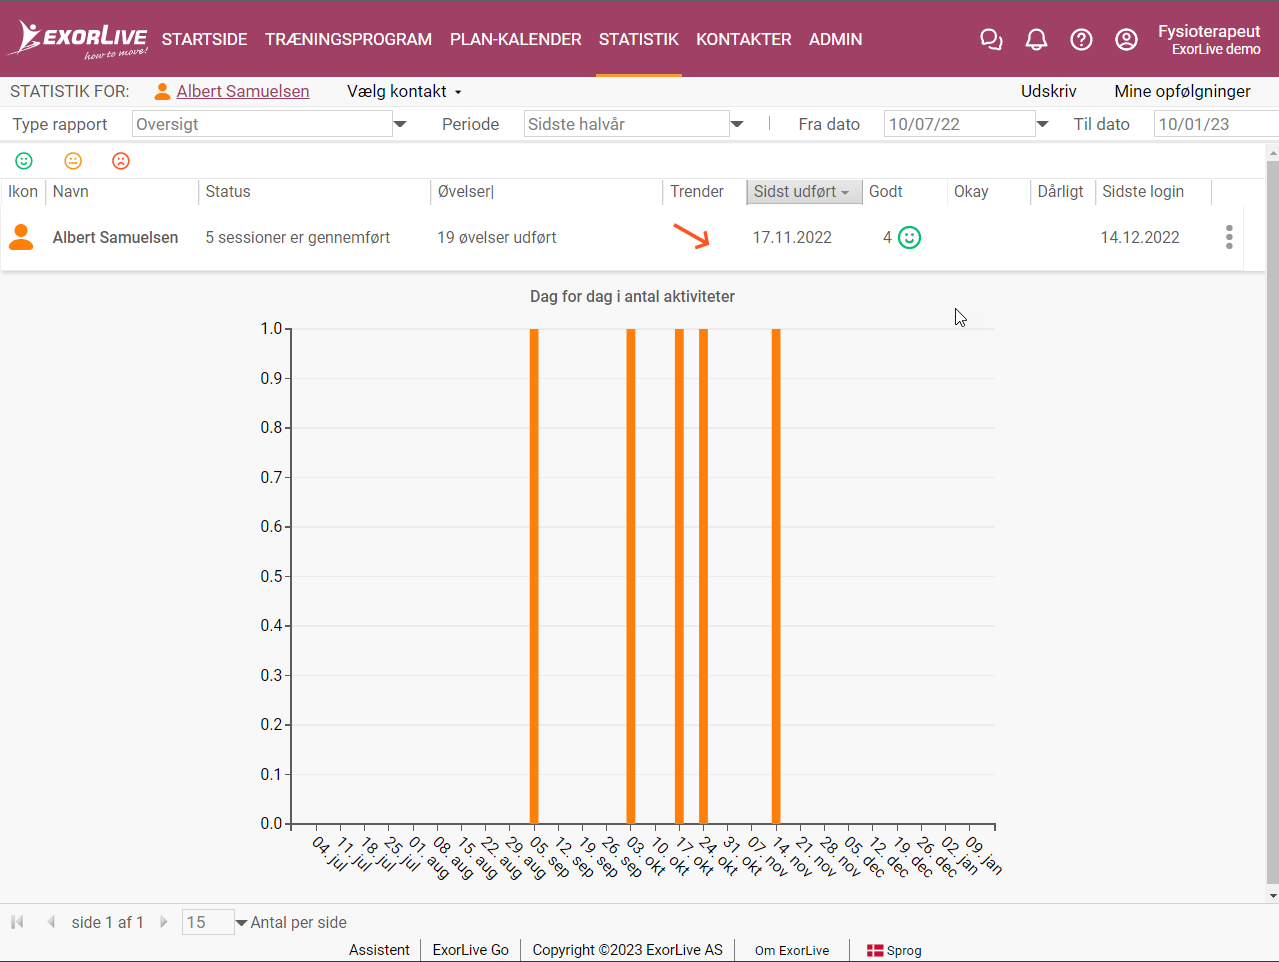Click the 17.11.2022 date cell
The width and height of the screenshot is (1279, 962).
coord(792,237)
